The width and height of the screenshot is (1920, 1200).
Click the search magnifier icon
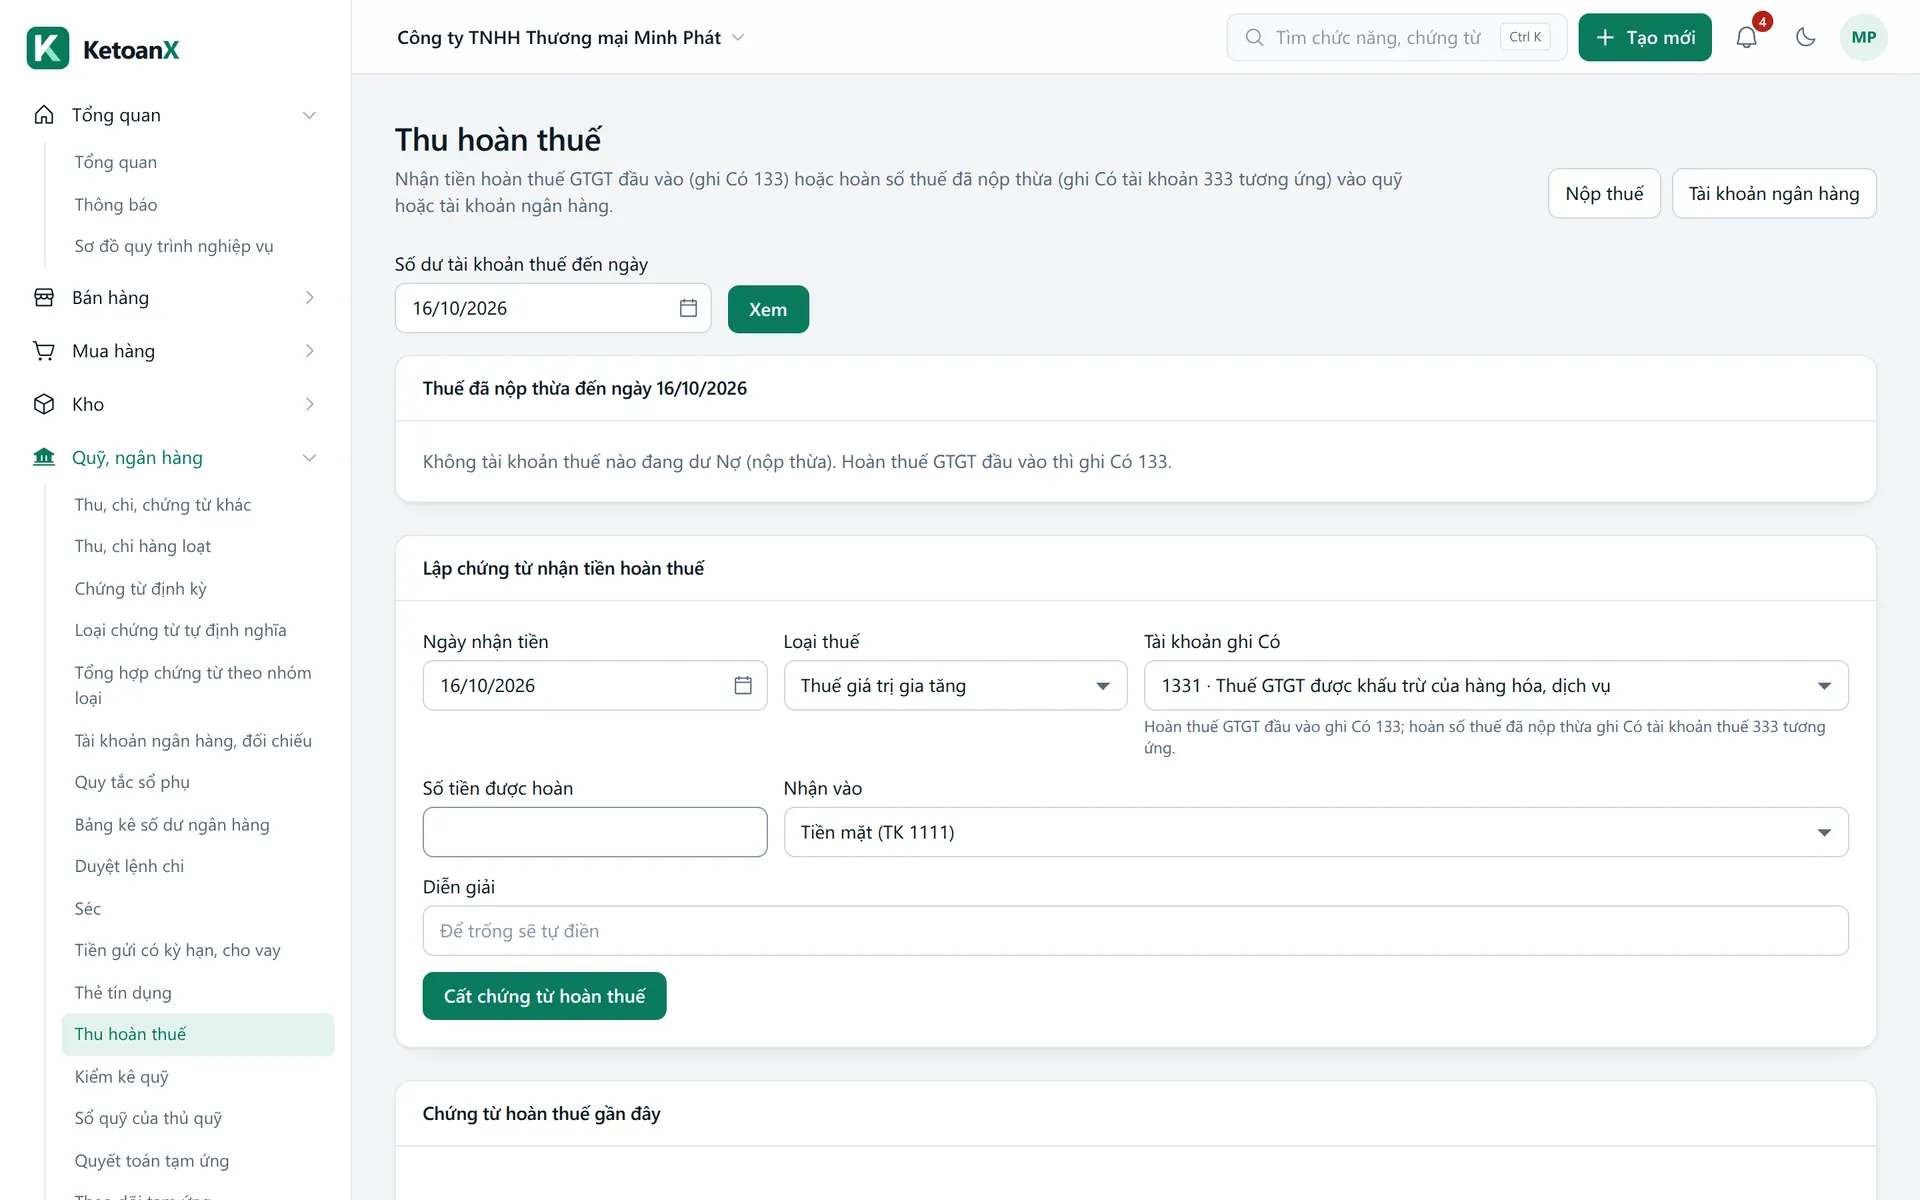tap(1254, 38)
